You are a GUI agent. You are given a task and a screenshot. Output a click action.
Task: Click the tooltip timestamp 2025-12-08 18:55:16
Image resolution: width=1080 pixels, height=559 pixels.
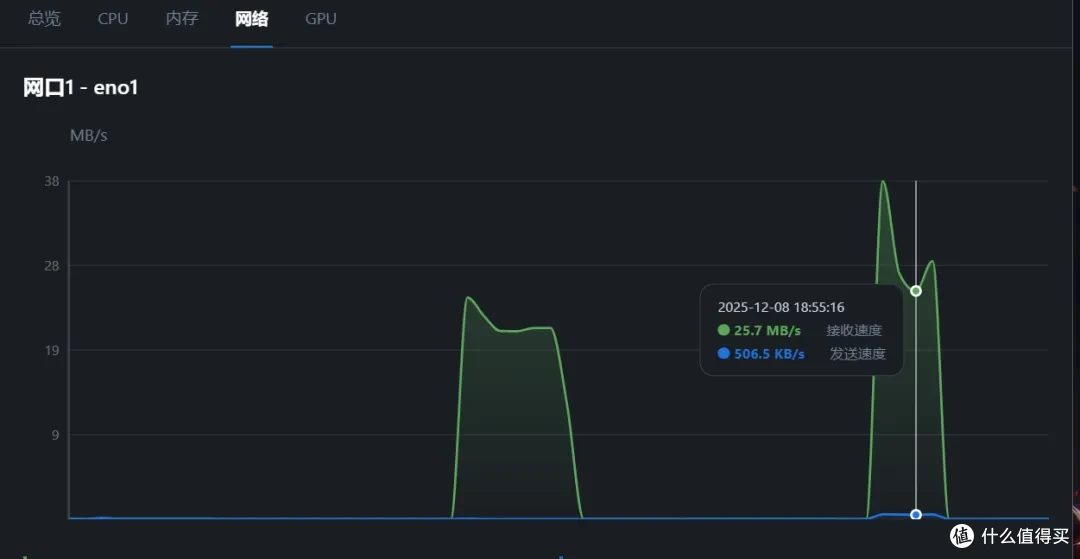781,307
